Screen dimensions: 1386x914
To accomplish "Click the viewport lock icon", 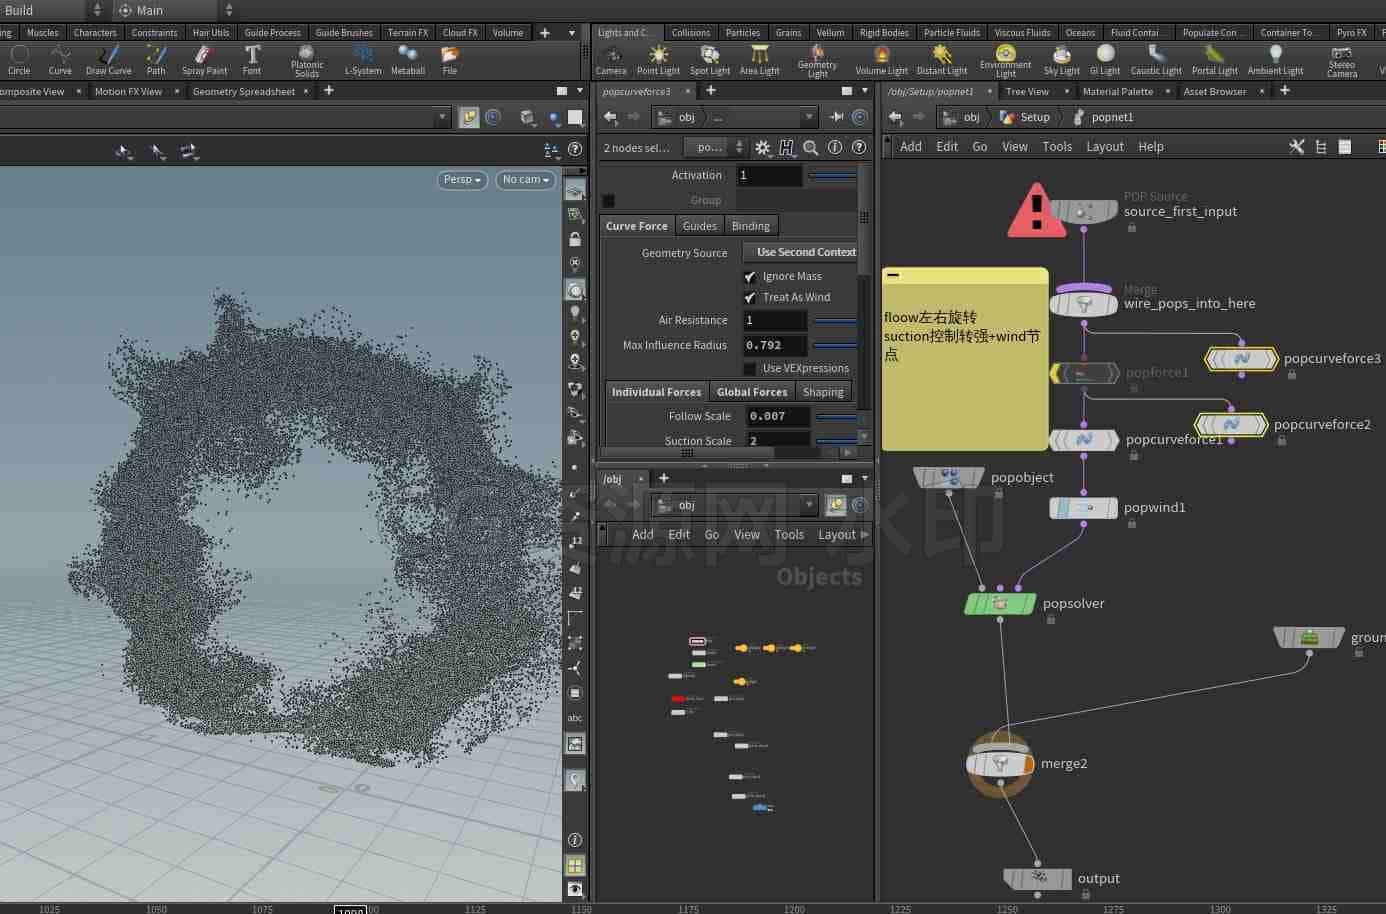I will (575, 240).
